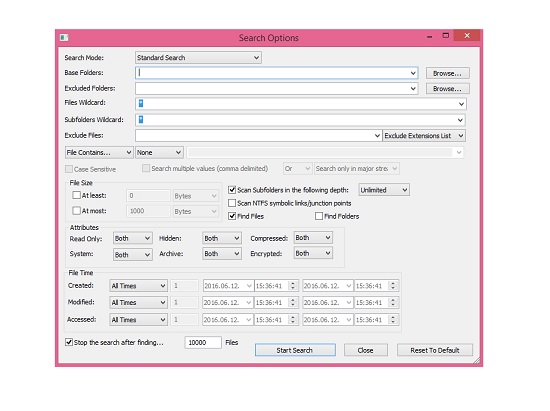This screenshot has width=550, height=411.
Task: Open the Exclude Extensions List dropdown
Action: point(424,136)
